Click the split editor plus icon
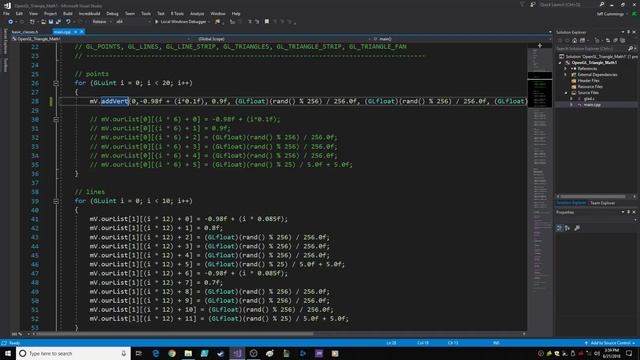The height and width of the screenshot is (360, 640). (x=540, y=46)
